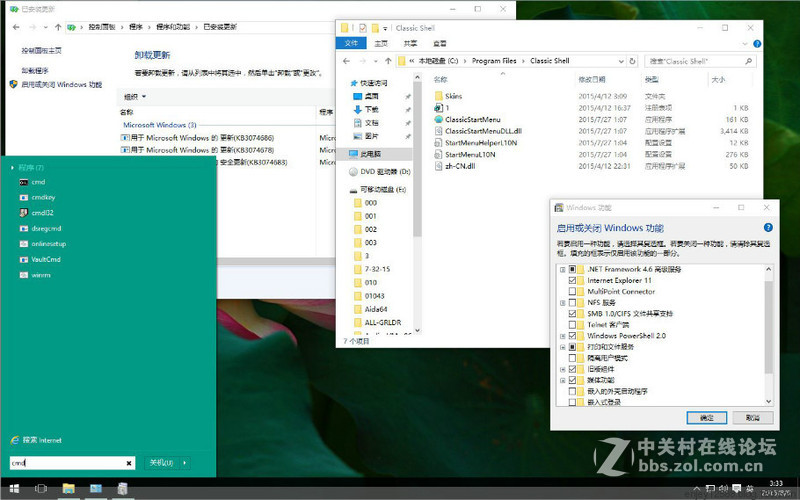This screenshot has width=800, height=500.
Task: Switch to the View ribbon tab
Action: pyautogui.click(x=440, y=43)
